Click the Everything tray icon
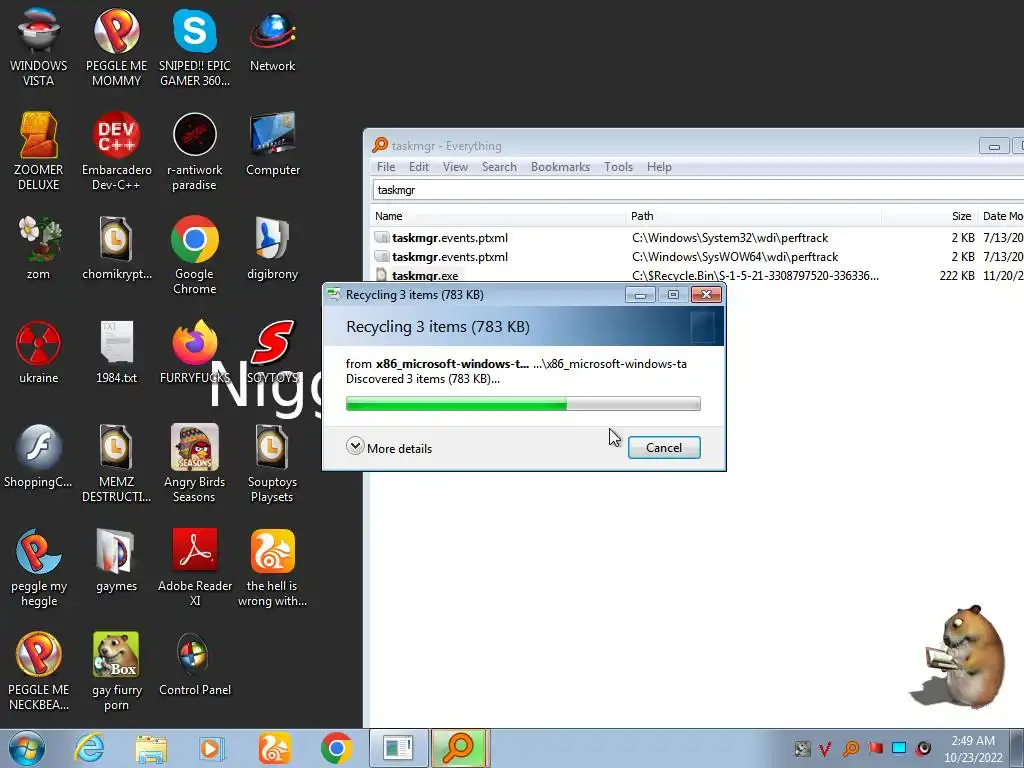The height and width of the screenshot is (768, 1024). [x=851, y=748]
